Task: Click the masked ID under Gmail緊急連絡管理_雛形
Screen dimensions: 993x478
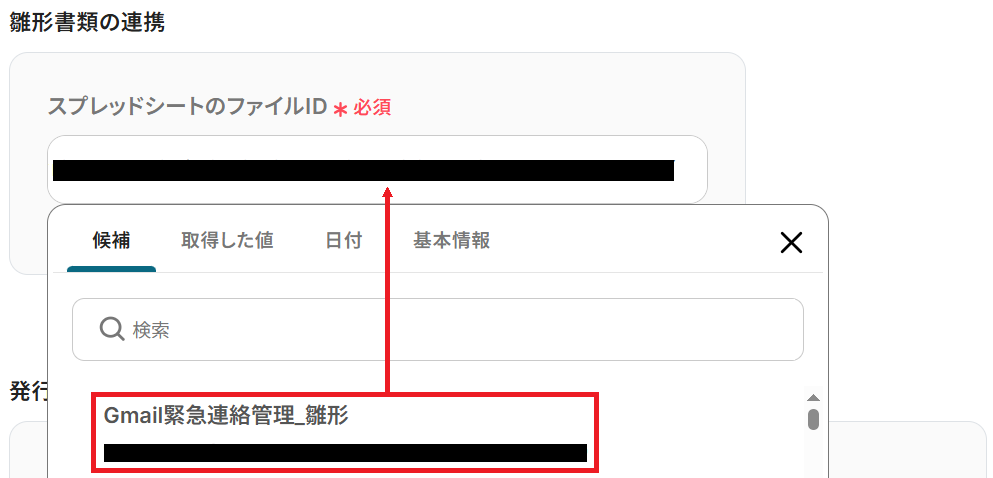Action: coord(345,453)
